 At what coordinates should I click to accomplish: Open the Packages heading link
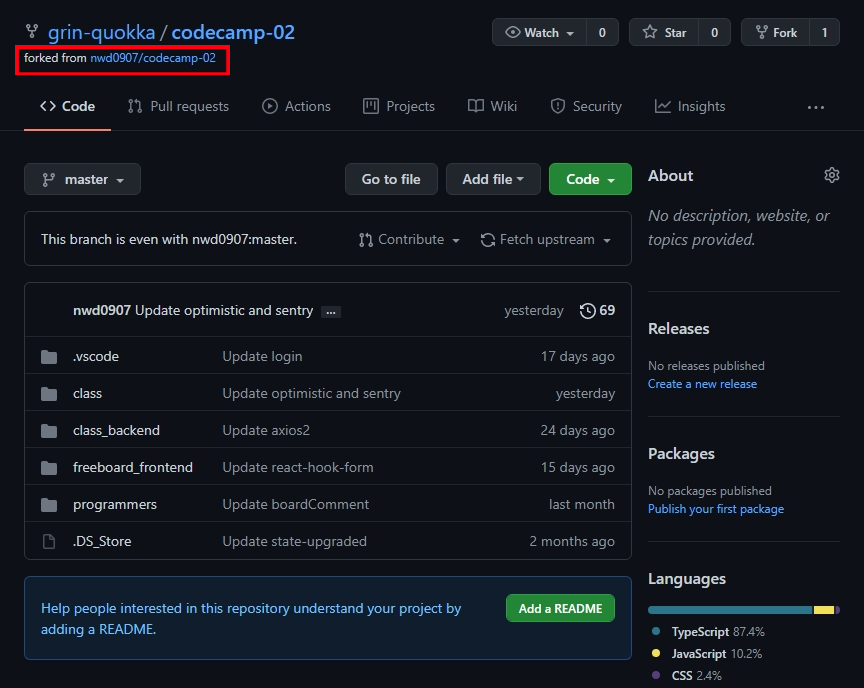click(x=682, y=453)
